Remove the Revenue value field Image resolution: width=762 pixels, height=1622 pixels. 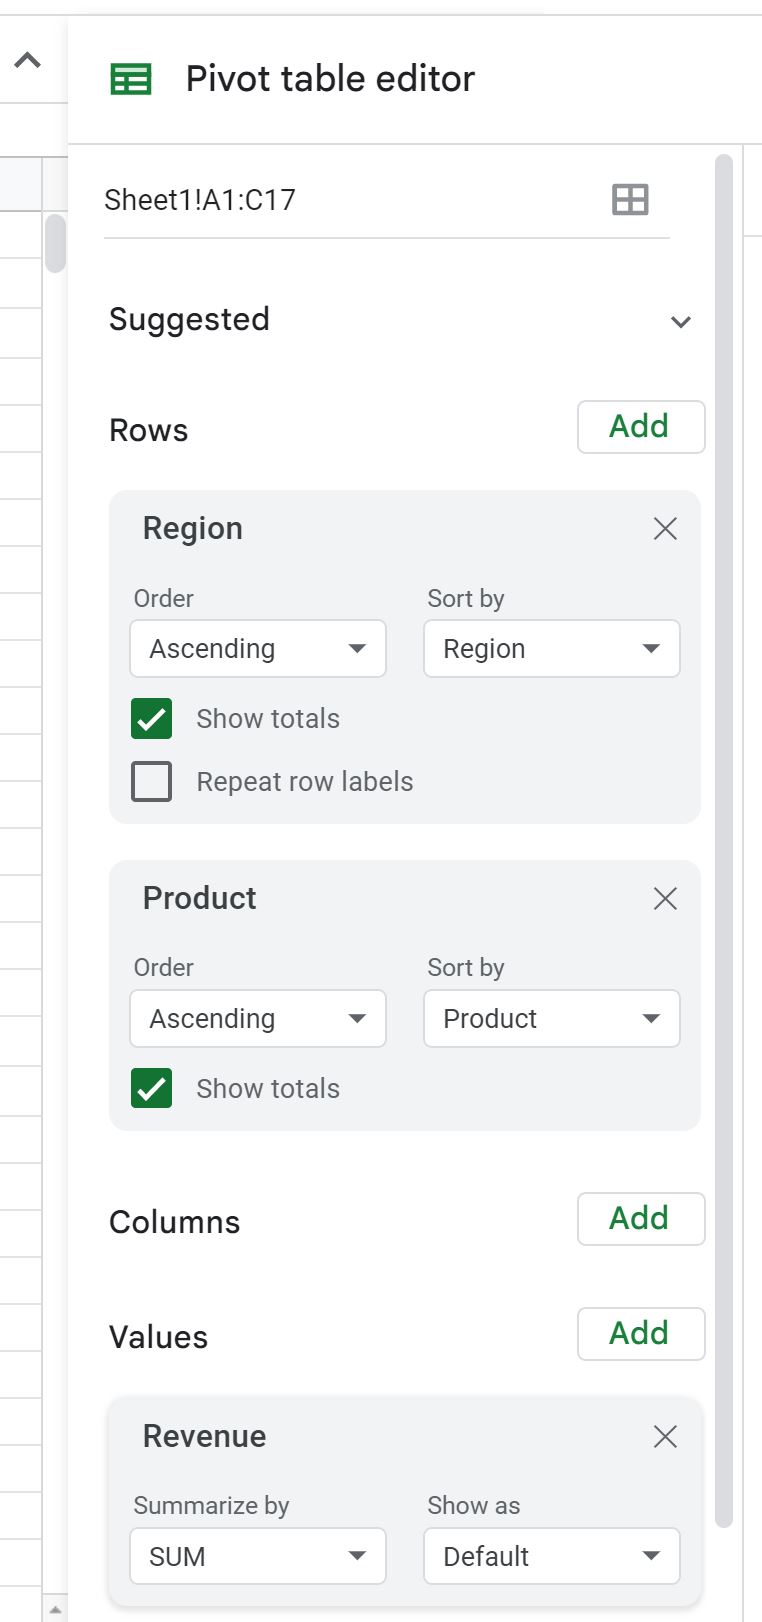pos(665,1437)
